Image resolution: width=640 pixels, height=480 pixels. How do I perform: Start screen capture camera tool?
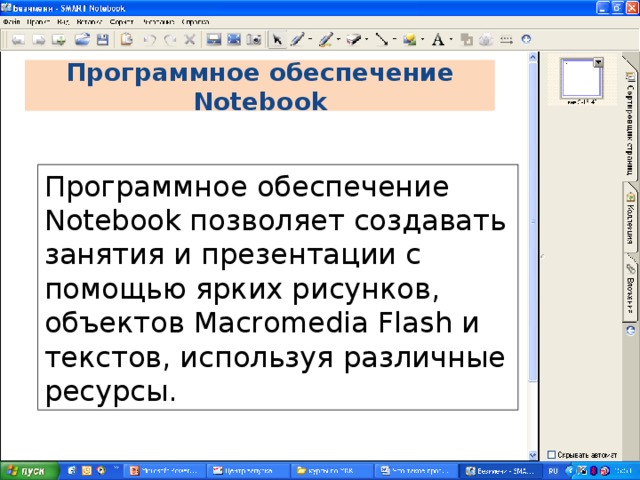point(254,40)
